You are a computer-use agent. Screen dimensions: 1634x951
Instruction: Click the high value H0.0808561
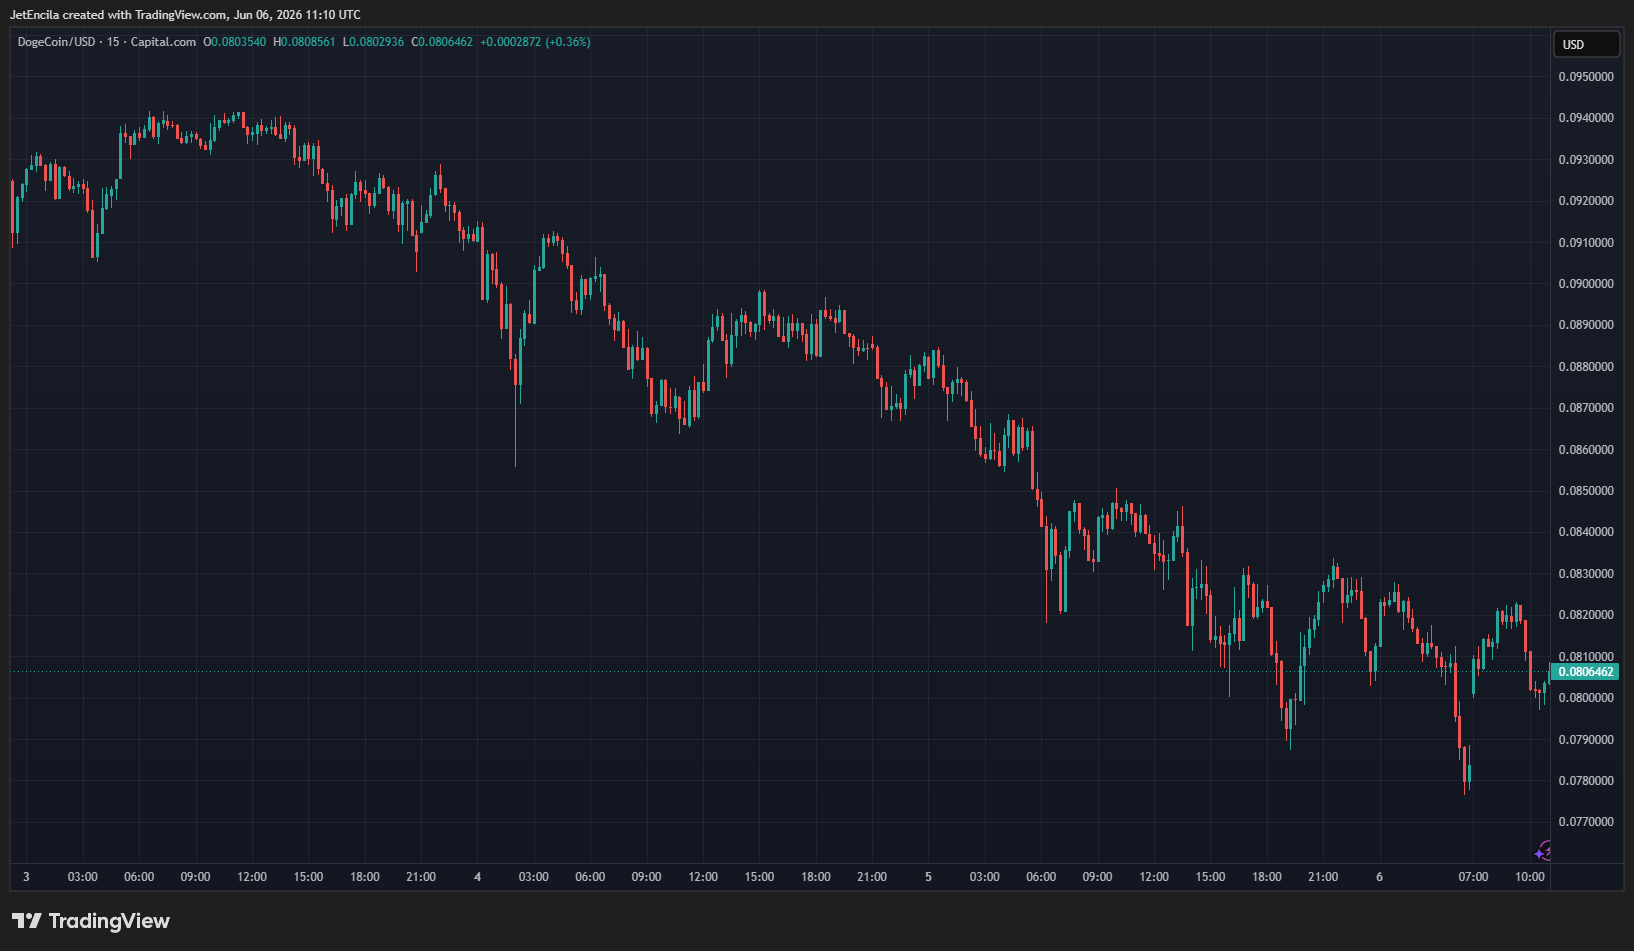(304, 42)
